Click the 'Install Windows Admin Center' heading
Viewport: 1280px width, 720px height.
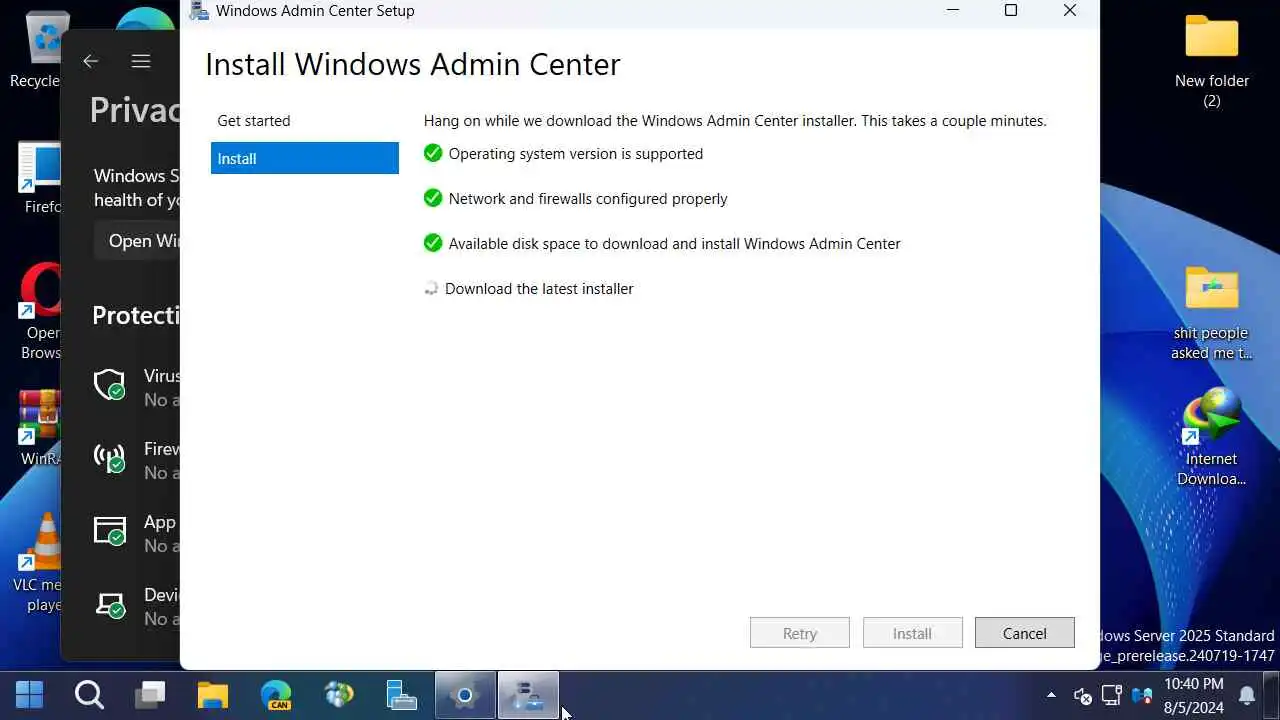click(x=413, y=64)
